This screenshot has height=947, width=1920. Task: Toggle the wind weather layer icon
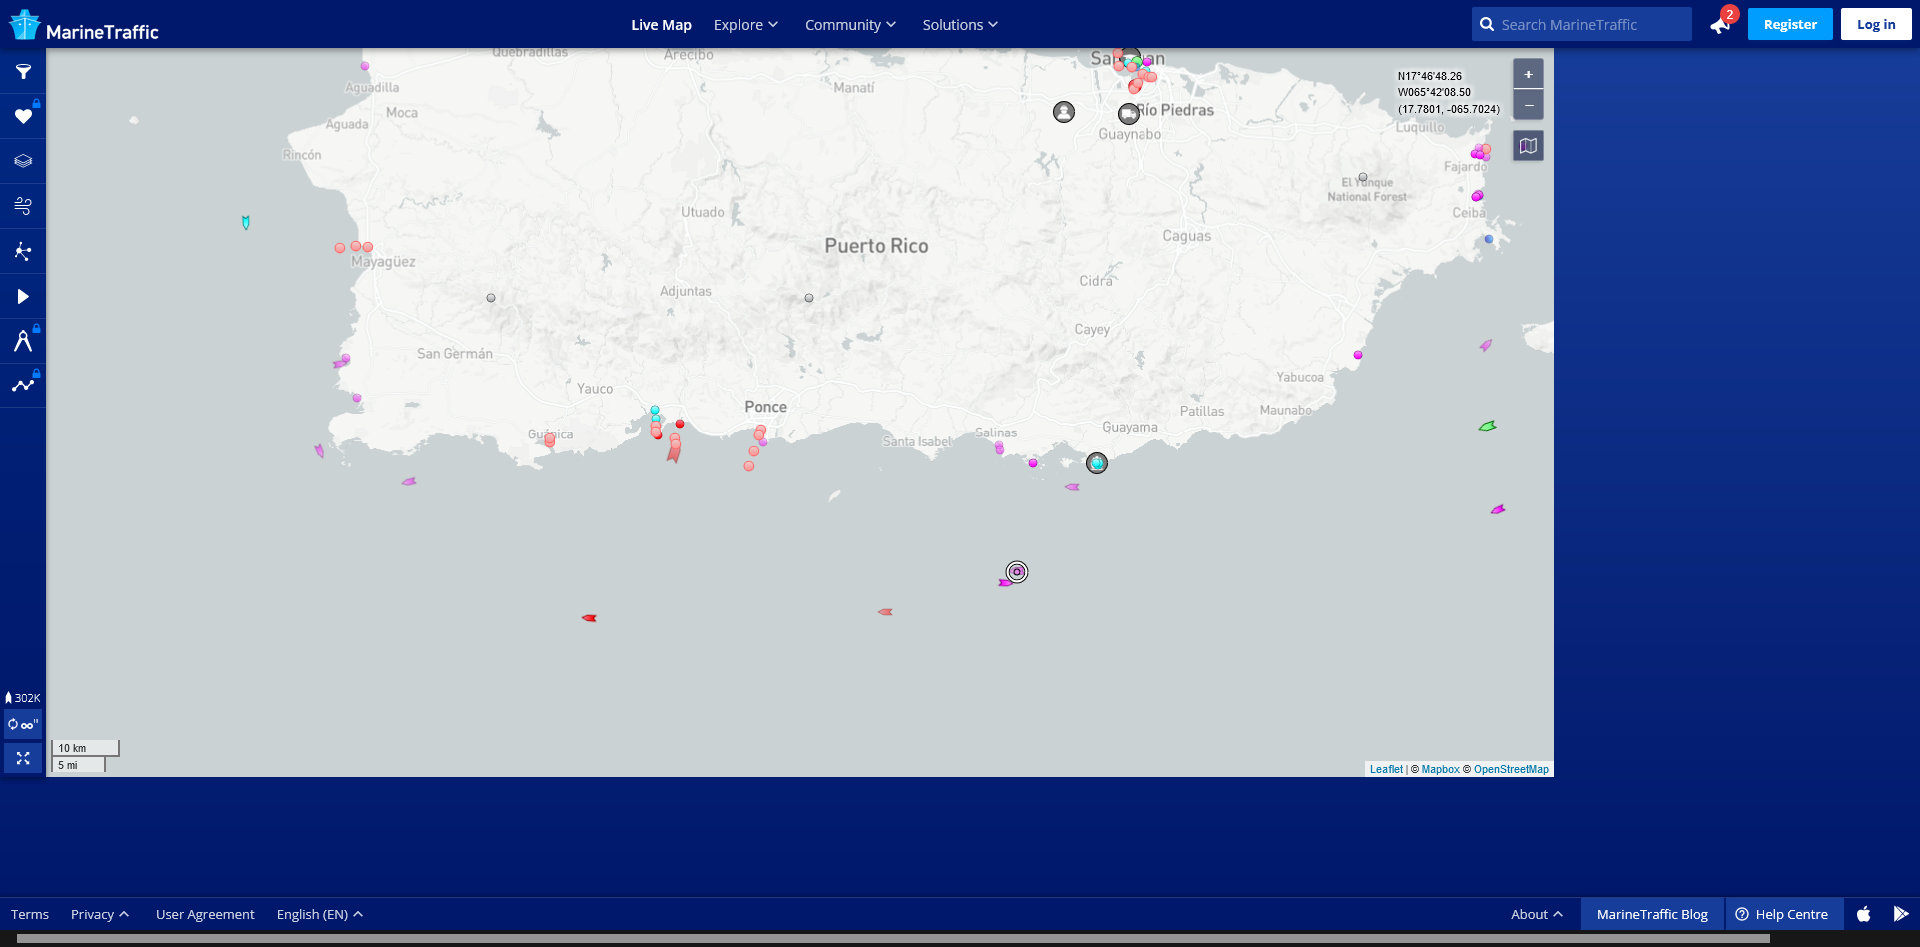pos(23,206)
